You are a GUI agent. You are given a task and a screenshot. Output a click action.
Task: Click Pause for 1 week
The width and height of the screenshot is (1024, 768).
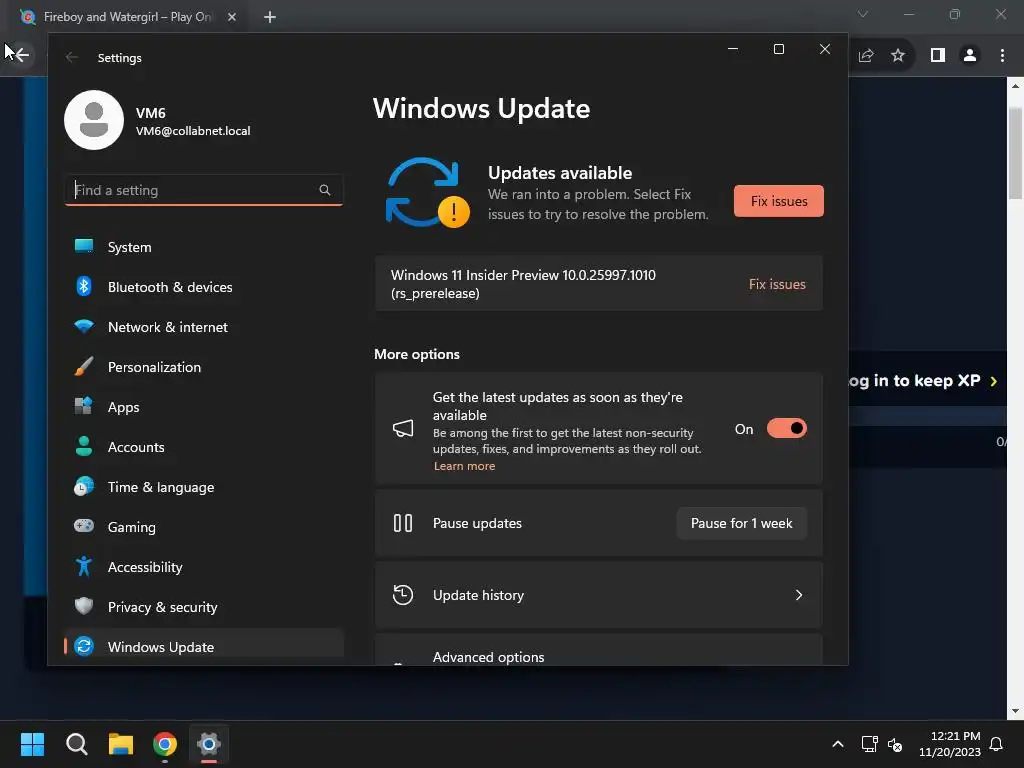click(741, 523)
